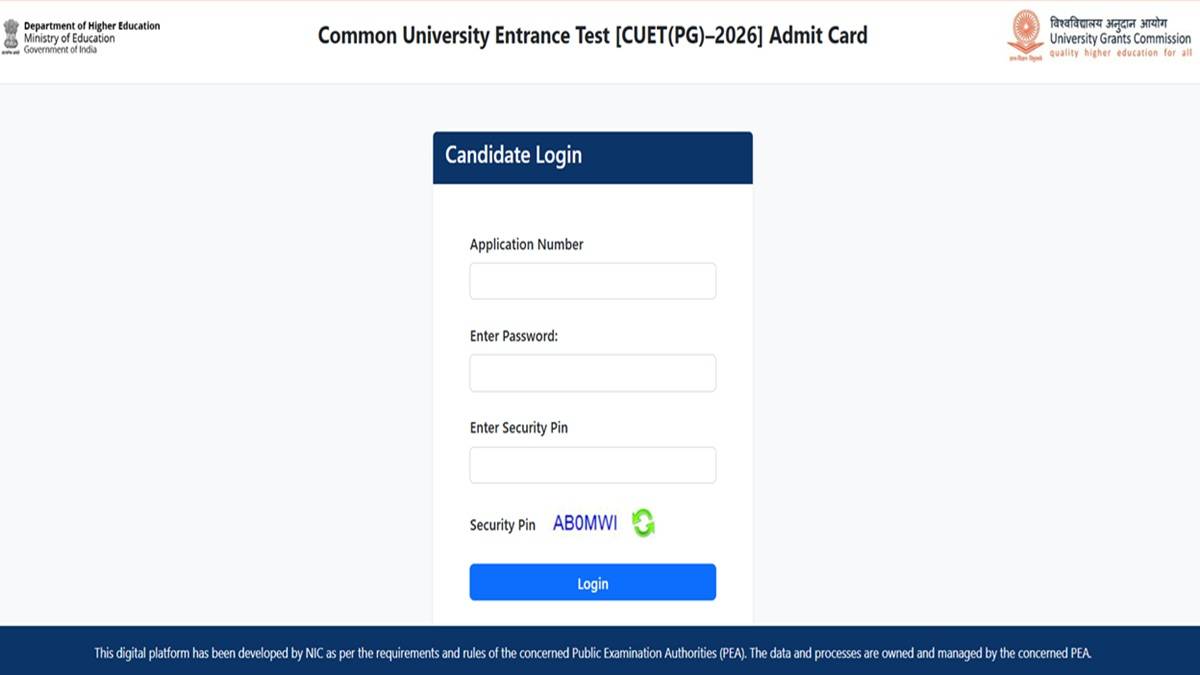Viewport: 1200px width, 675px height.
Task: Click inside the Application Number field
Action: [x=592, y=280]
